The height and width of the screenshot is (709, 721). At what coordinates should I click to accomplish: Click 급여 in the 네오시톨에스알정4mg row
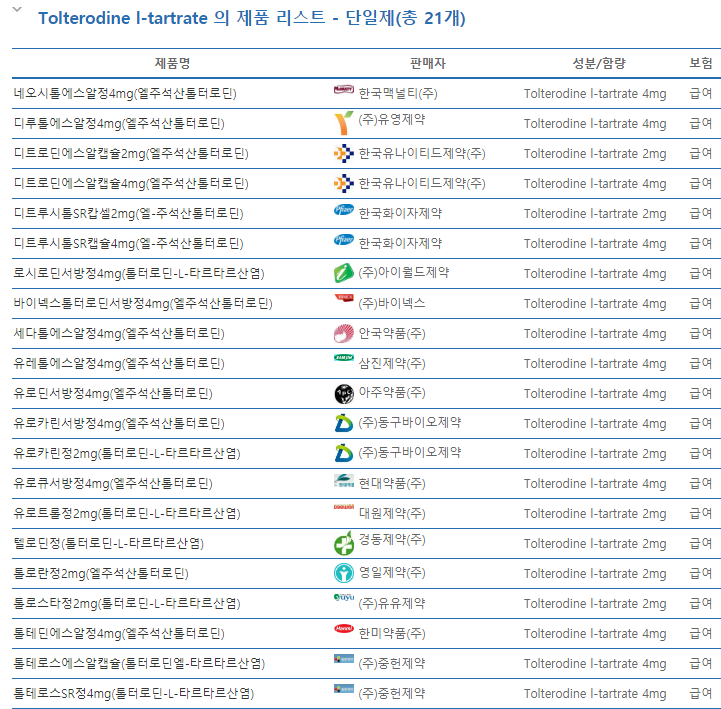click(x=701, y=94)
